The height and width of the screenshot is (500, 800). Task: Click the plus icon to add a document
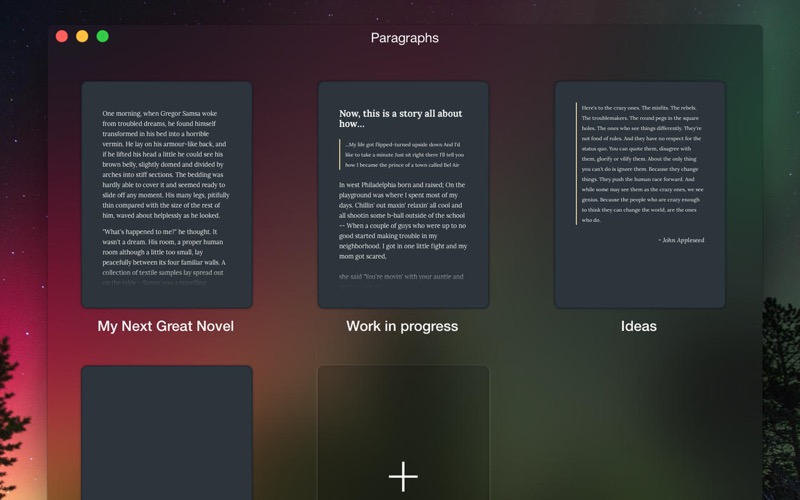click(x=403, y=476)
